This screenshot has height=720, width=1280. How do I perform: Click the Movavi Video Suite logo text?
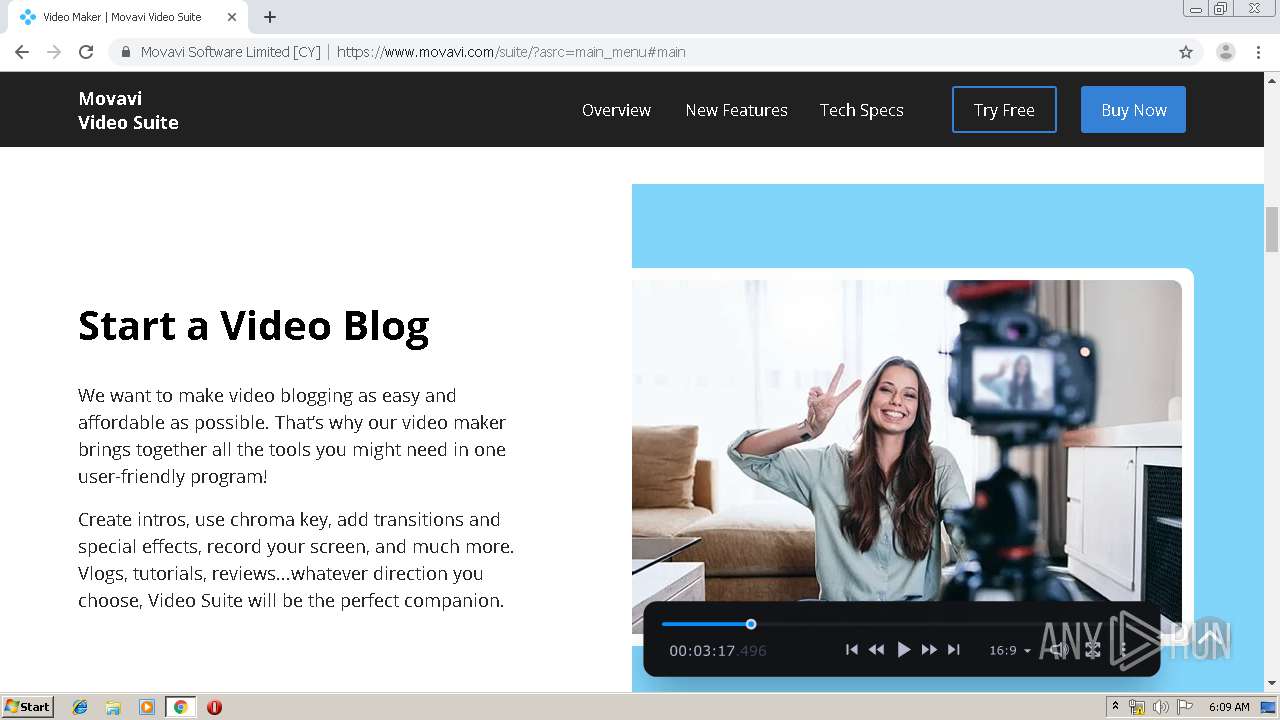click(x=128, y=110)
